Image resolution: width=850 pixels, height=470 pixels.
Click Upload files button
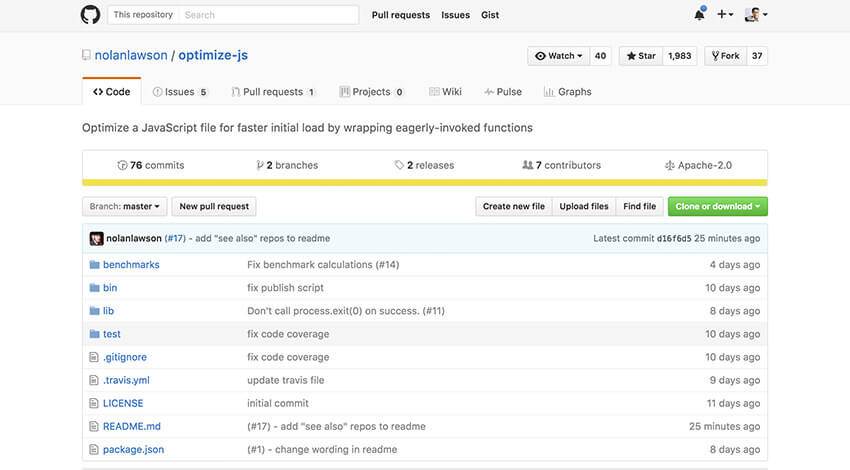(x=584, y=207)
